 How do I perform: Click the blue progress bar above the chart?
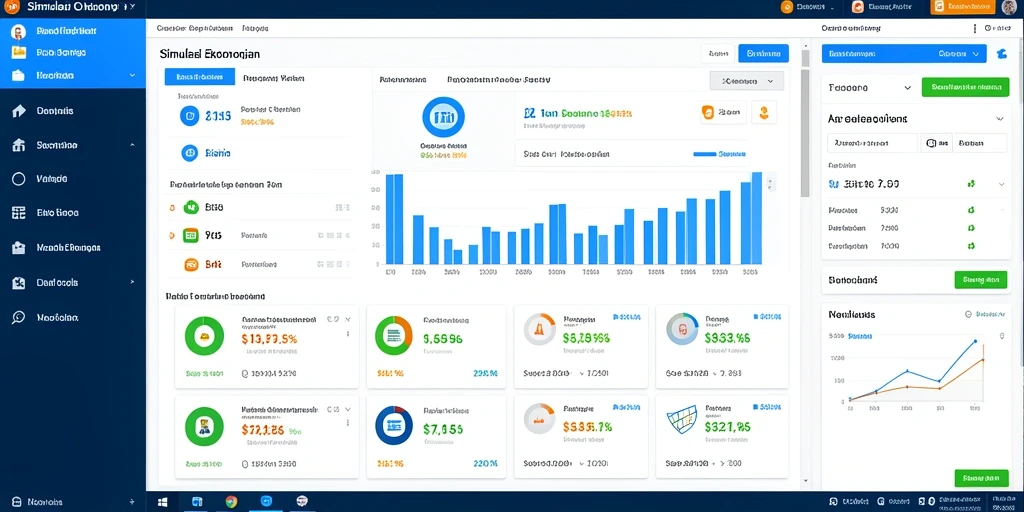tap(705, 155)
